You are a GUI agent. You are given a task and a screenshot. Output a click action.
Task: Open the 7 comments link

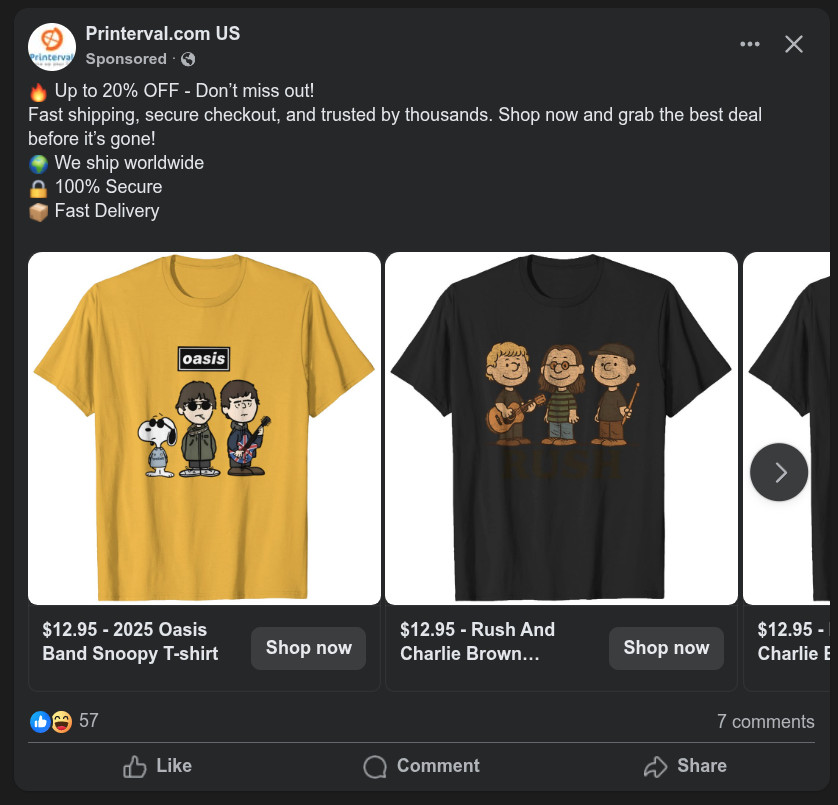tap(765, 722)
